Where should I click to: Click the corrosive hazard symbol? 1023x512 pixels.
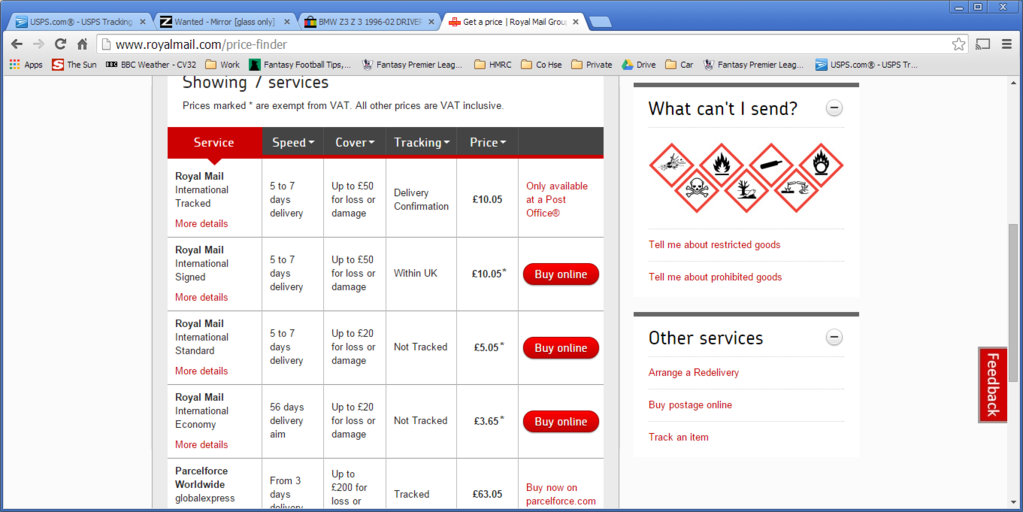coord(795,190)
